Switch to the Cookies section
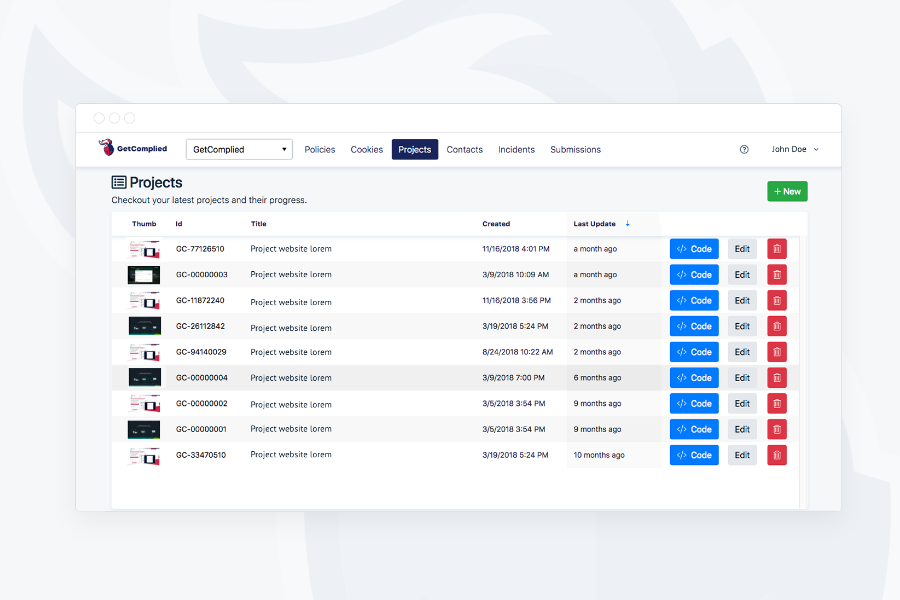This screenshot has height=600, width=900. coord(366,149)
